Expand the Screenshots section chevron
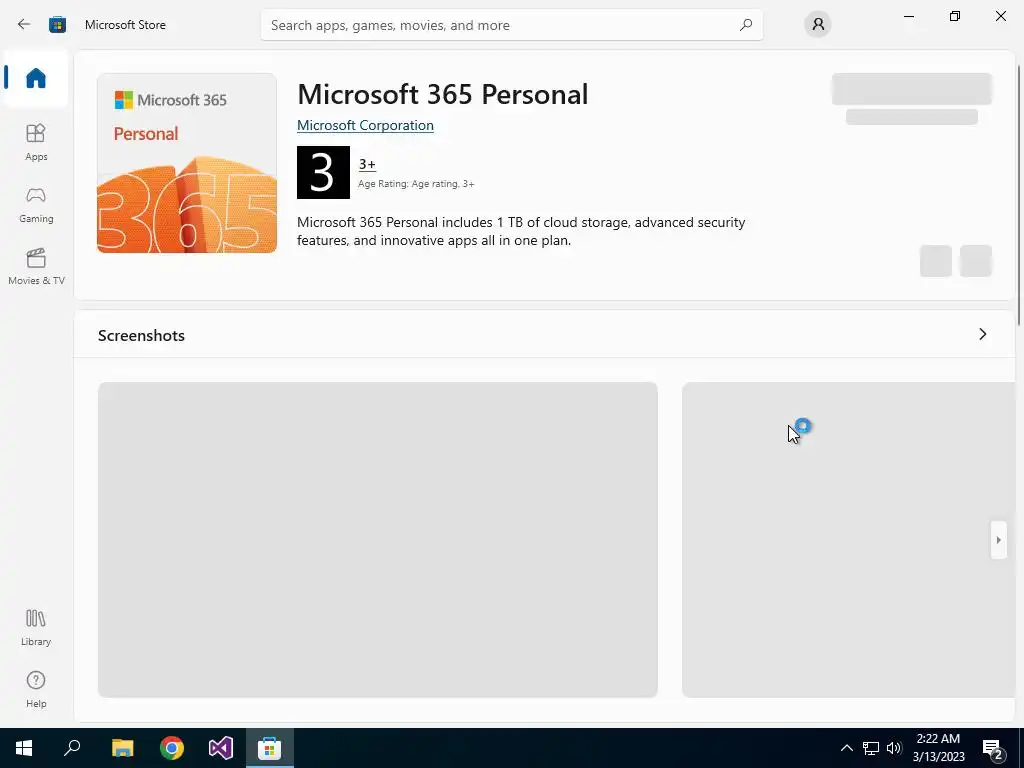This screenshot has height=768, width=1024. point(983,334)
